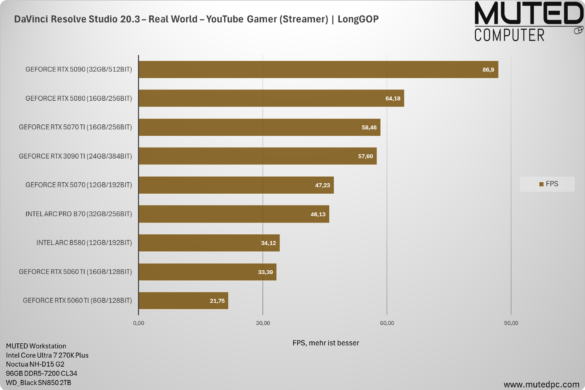Click the RTX 3090 TI bar with value 57,60

tap(258, 156)
